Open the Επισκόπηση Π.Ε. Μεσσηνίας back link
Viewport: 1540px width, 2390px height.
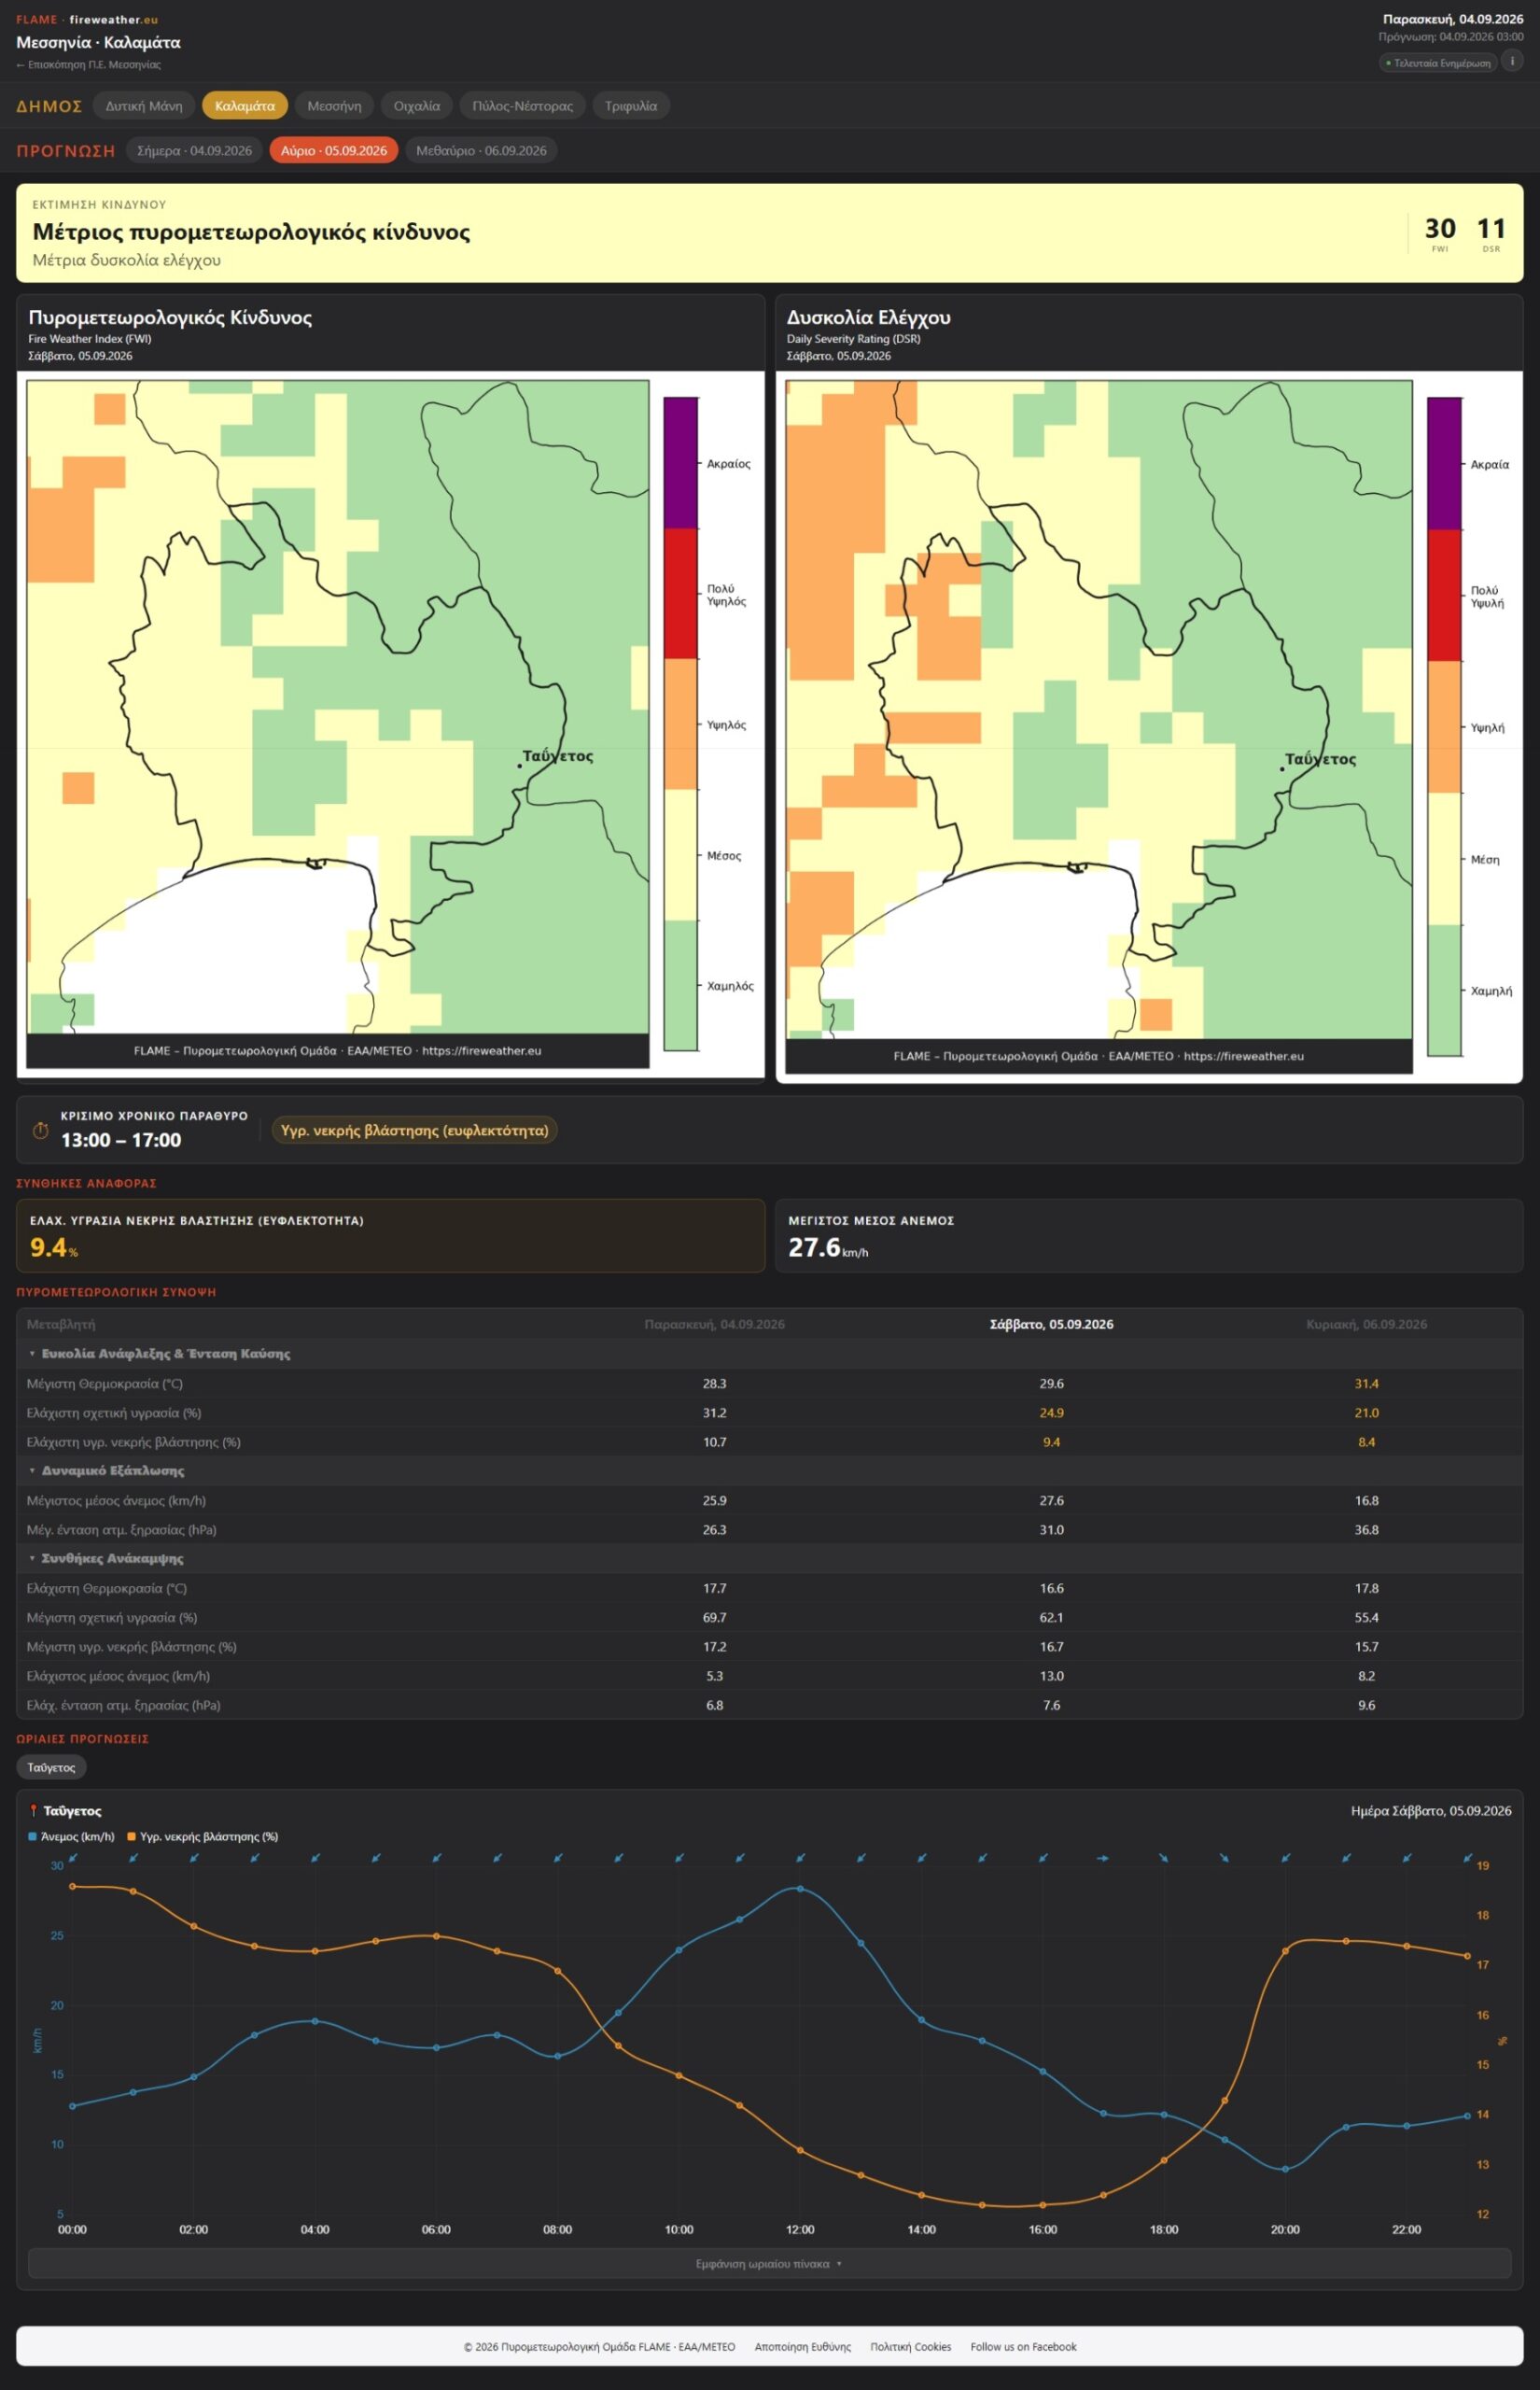click(88, 65)
